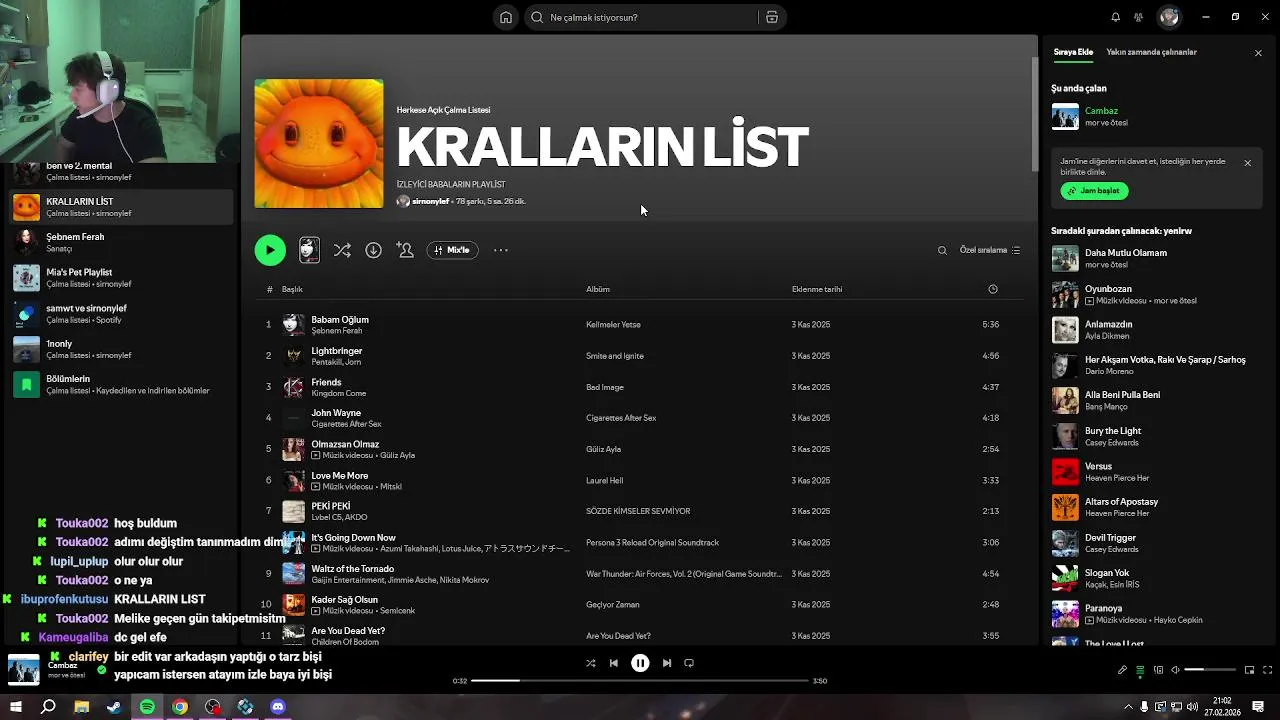Adjust the volume slider
The width and height of the screenshot is (1280, 720).
(1209, 670)
